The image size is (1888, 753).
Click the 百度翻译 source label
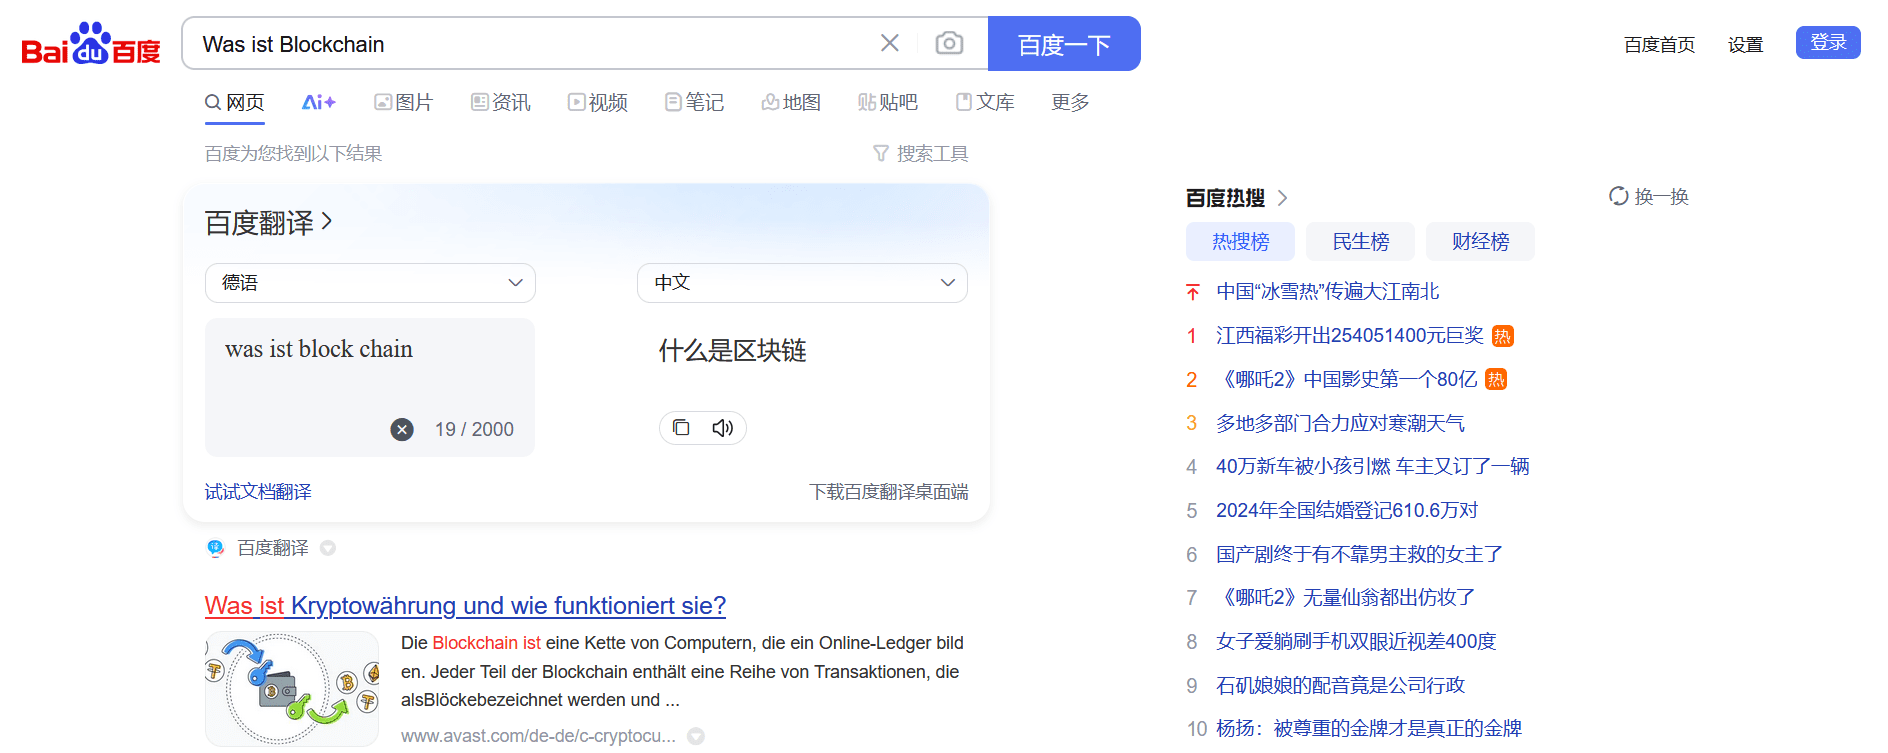273,548
